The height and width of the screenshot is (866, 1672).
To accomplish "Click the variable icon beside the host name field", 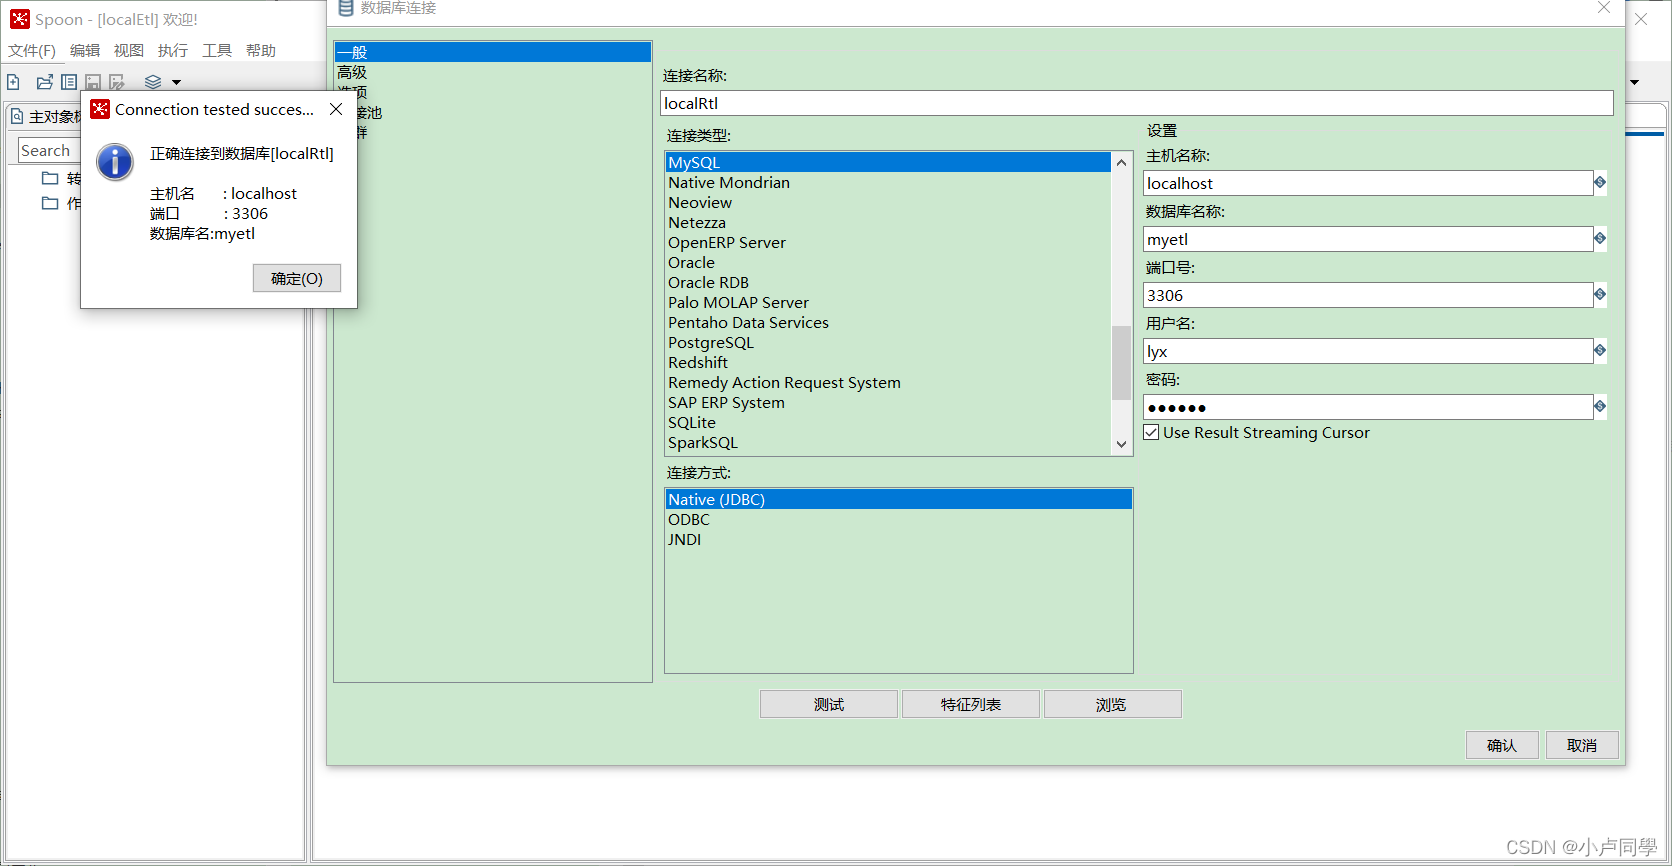I will tap(1600, 182).
